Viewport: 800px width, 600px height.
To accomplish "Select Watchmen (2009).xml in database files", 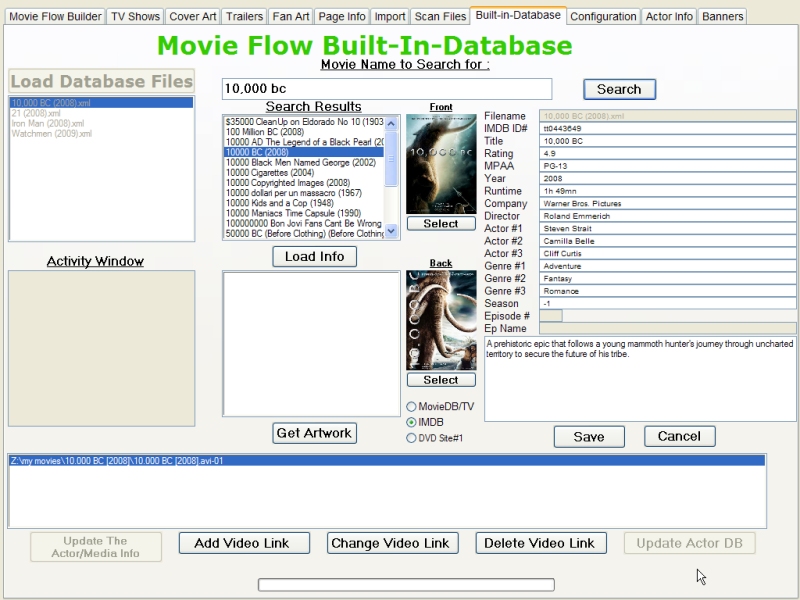I will (x=52, y=134).
